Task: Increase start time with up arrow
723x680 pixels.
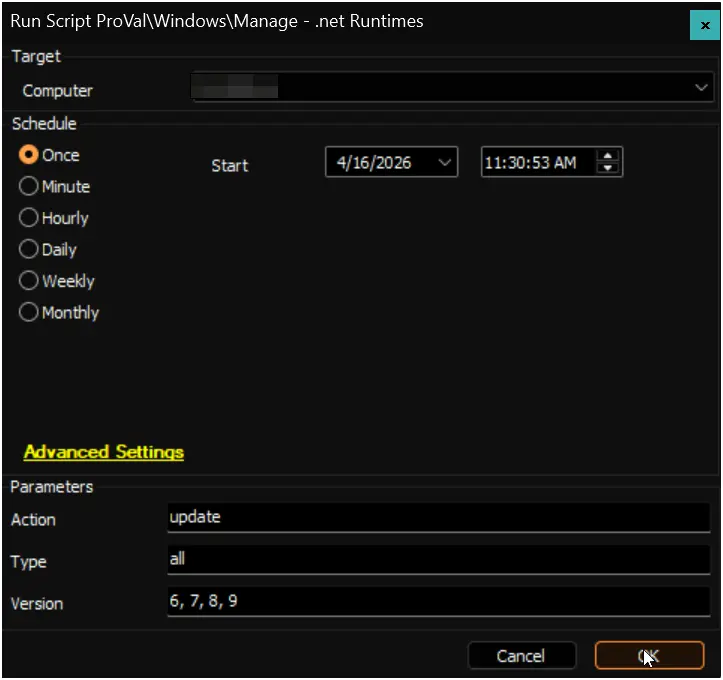Action: coord(607,156)
